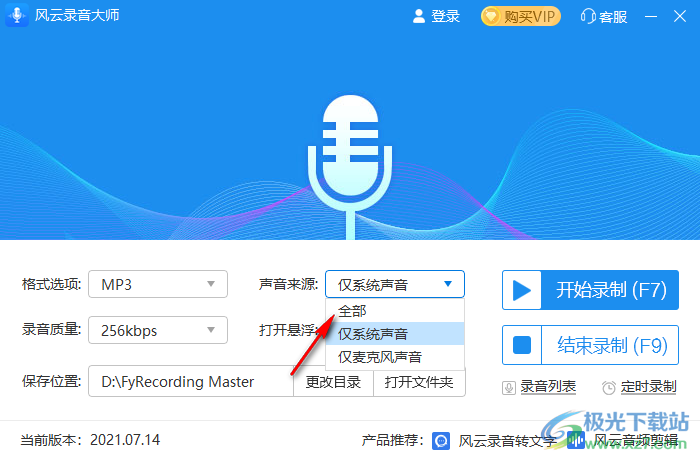Close the 风云录音大师 window
Screen dimensions: 700x460
680,17
